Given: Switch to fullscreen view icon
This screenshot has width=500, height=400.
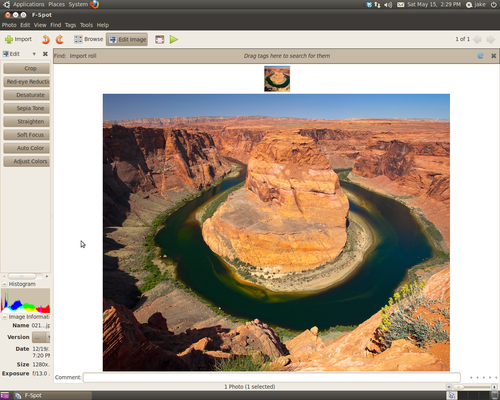Looking at the screenshot, I should (x=160, y=39).
